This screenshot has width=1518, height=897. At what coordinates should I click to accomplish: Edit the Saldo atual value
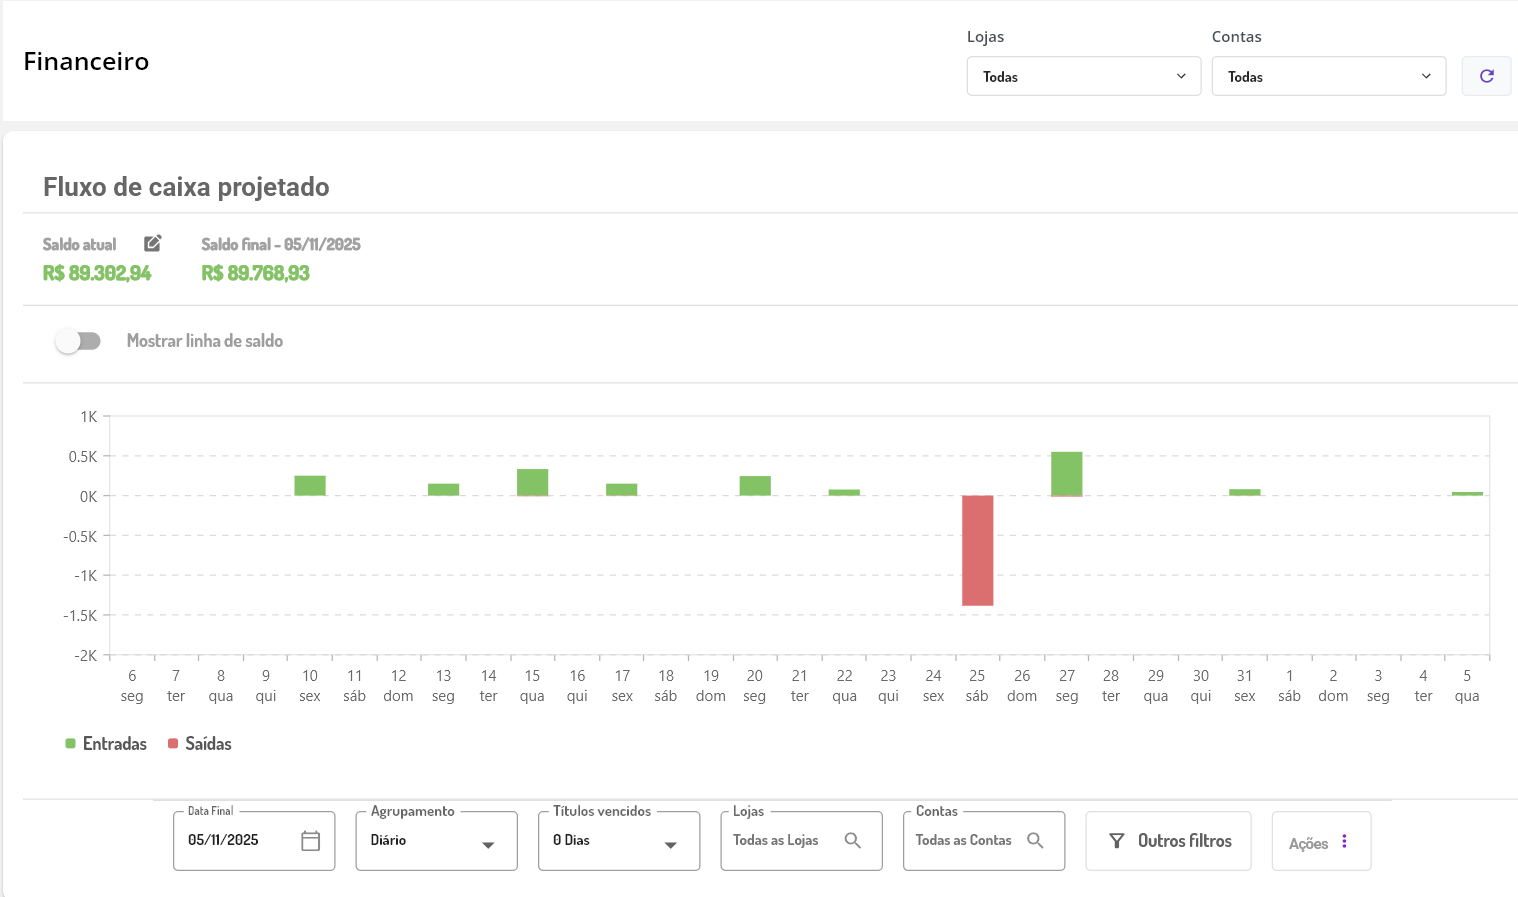tap(152, 243)
